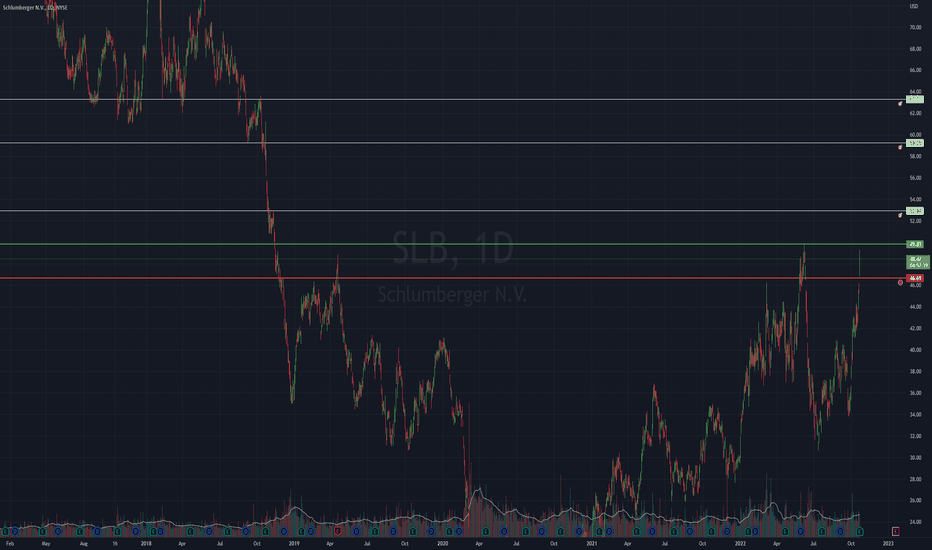Click the May label on the time axis
Image resolution: width=932 pixels, height=550 pixels.
click(46, 543)
